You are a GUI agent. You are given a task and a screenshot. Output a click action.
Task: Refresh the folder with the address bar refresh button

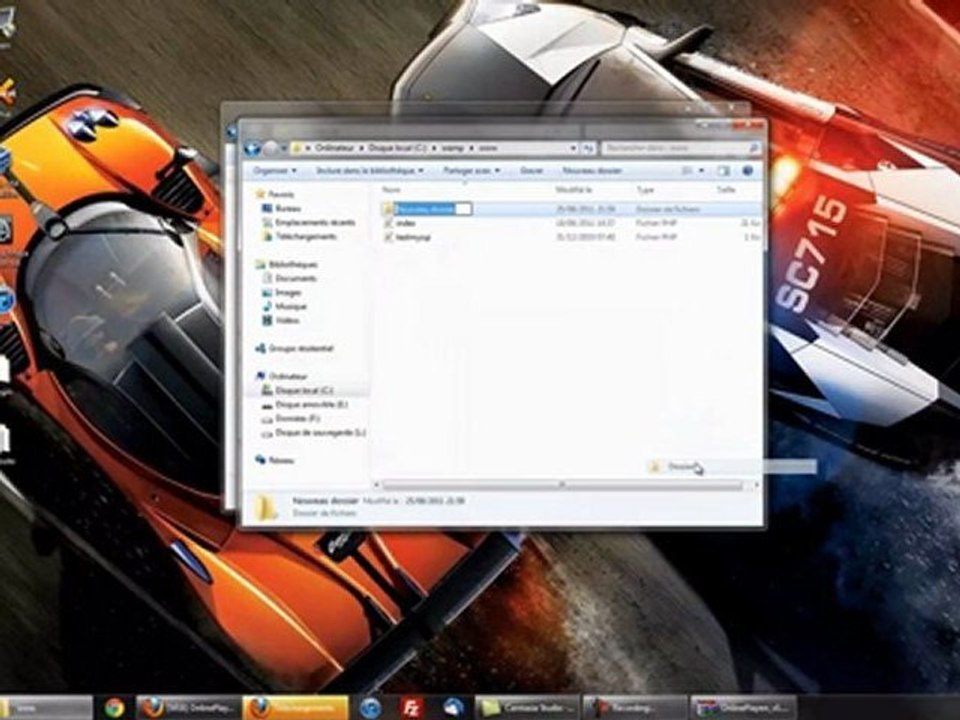pos(588,148)
